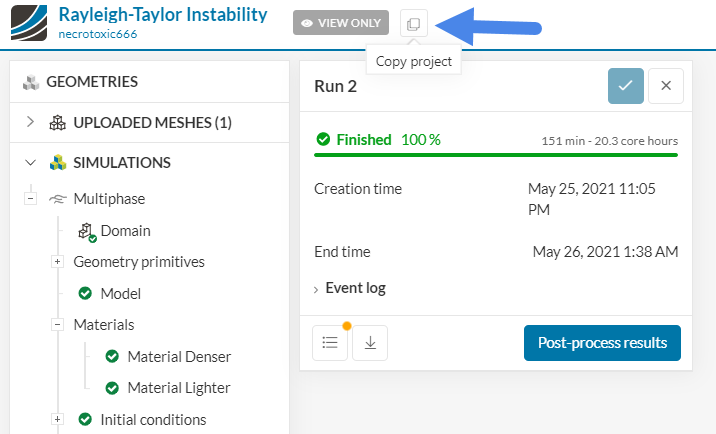This screenshot has height=434, width=716.
Task: Click the Uploaded Meshes icon
Action: click(58, 122)
